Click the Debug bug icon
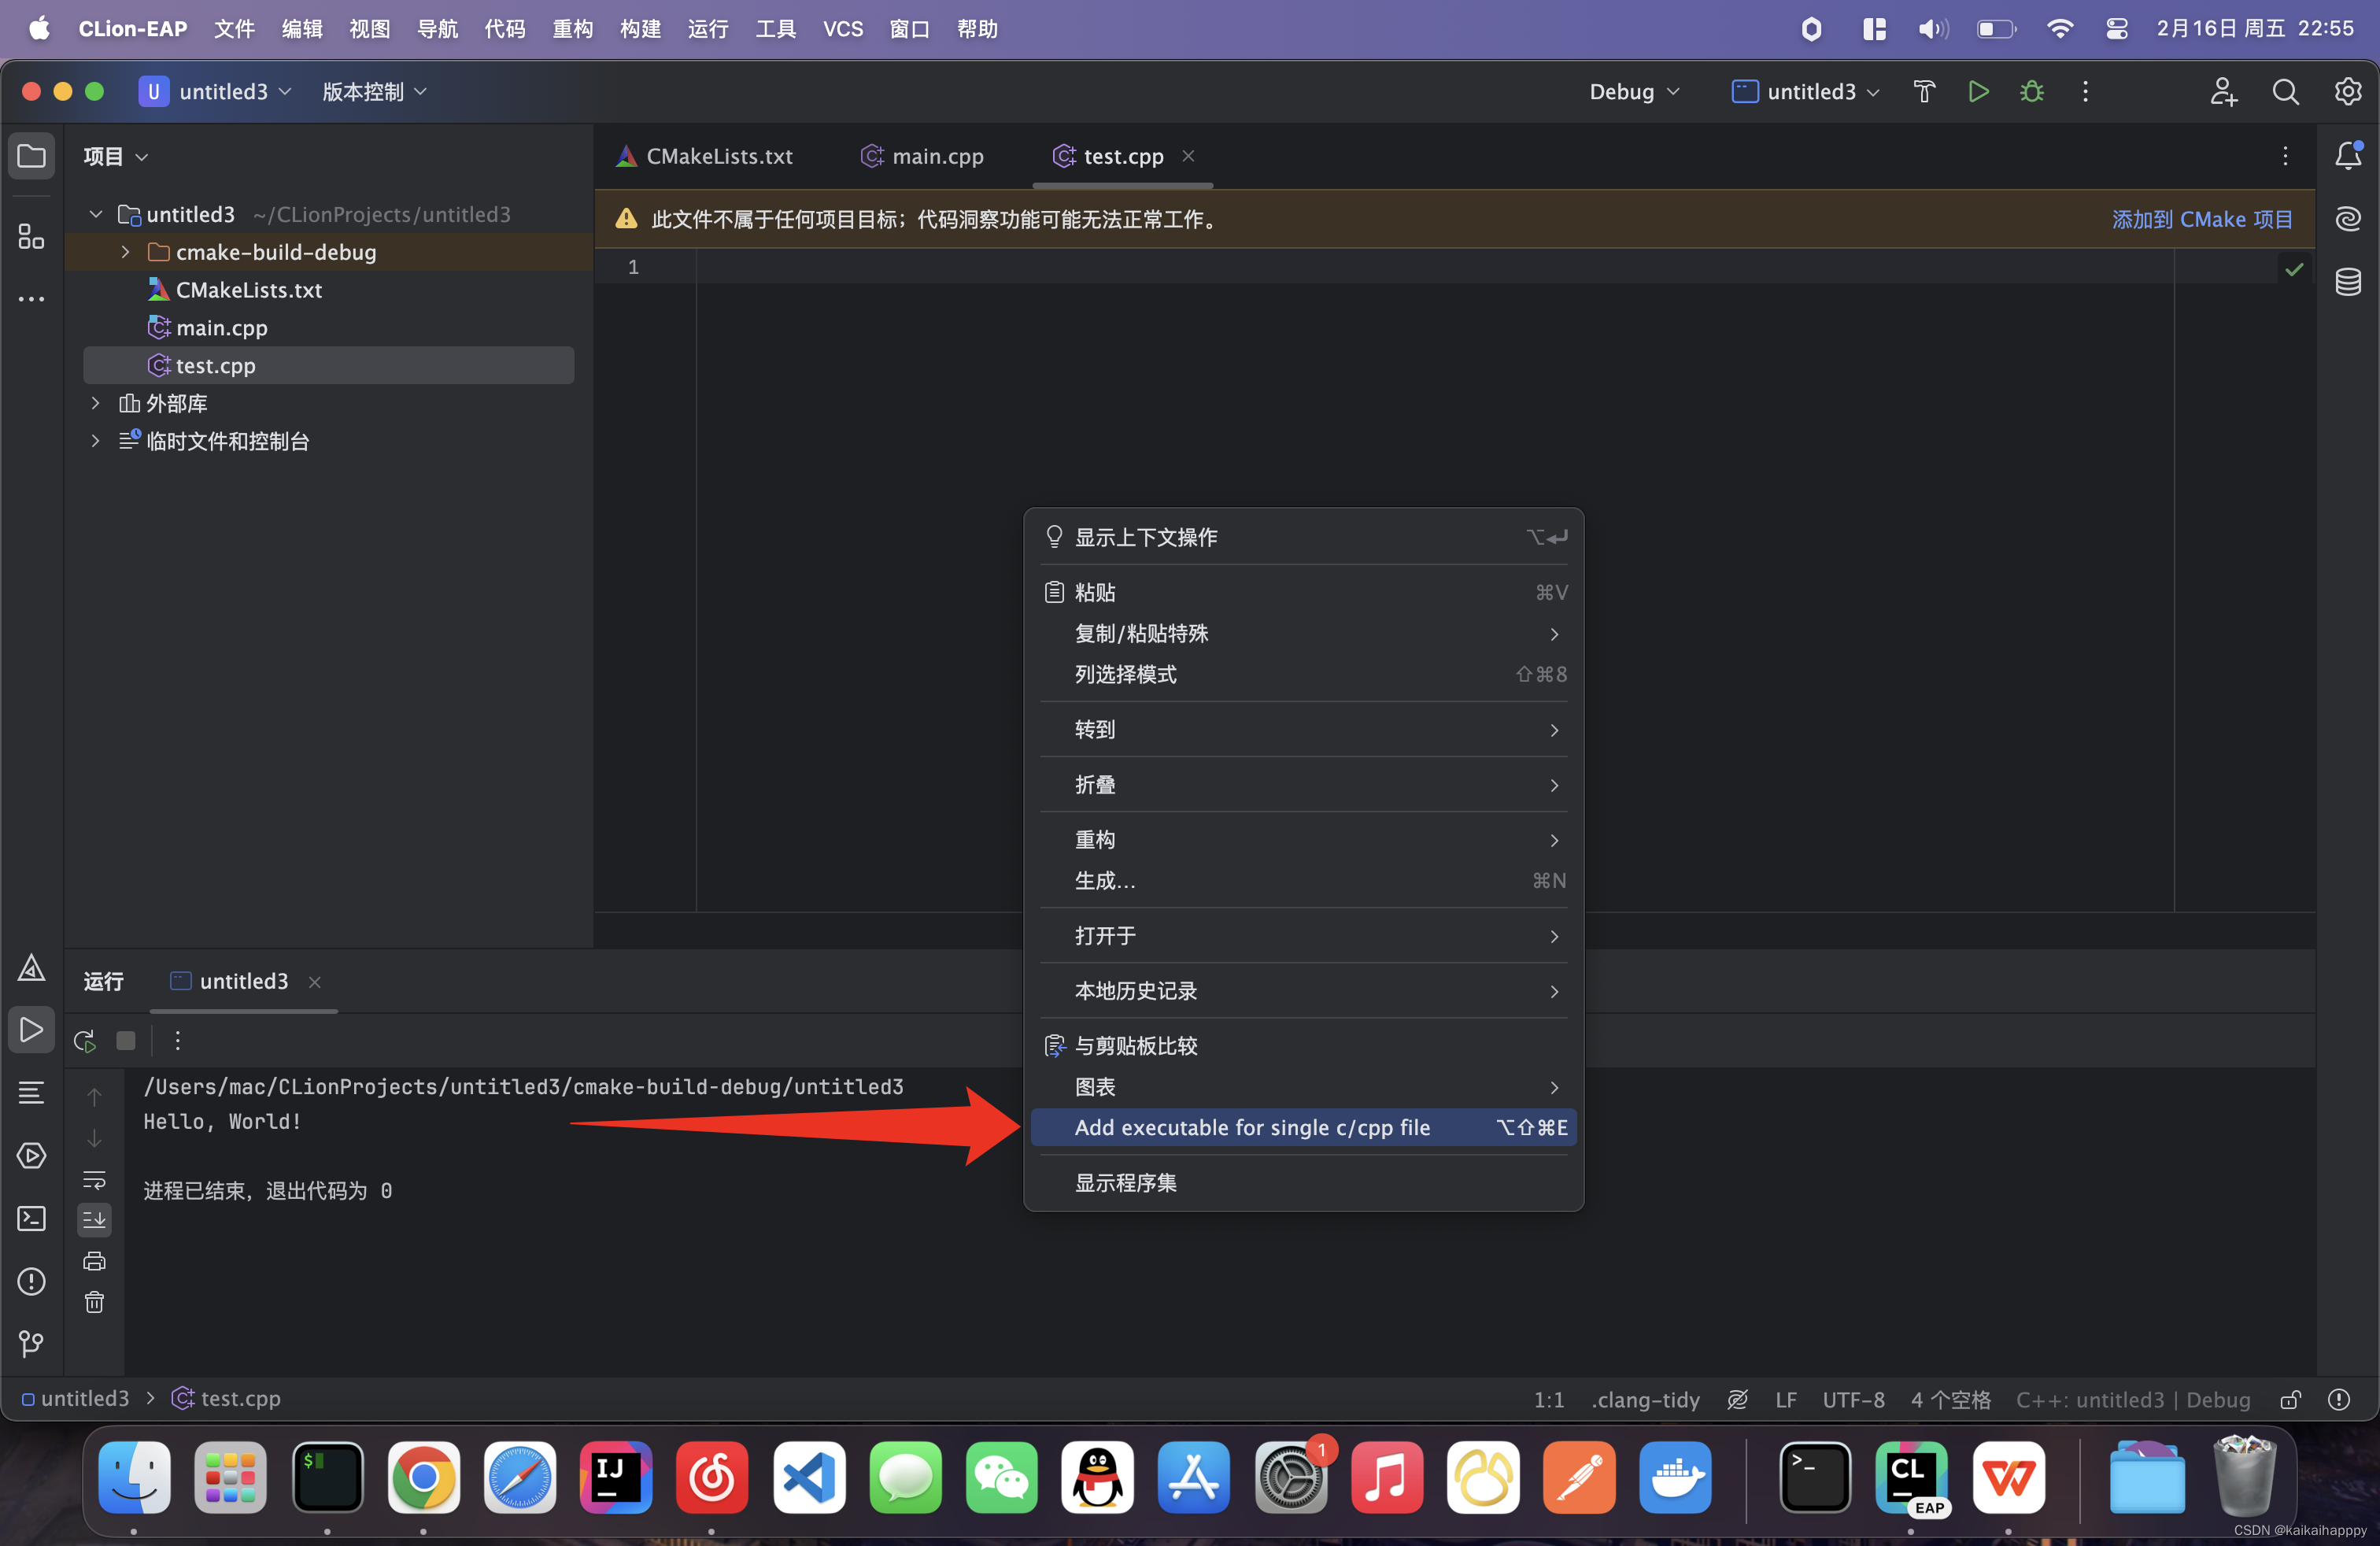 click(x=2031, y=92)
